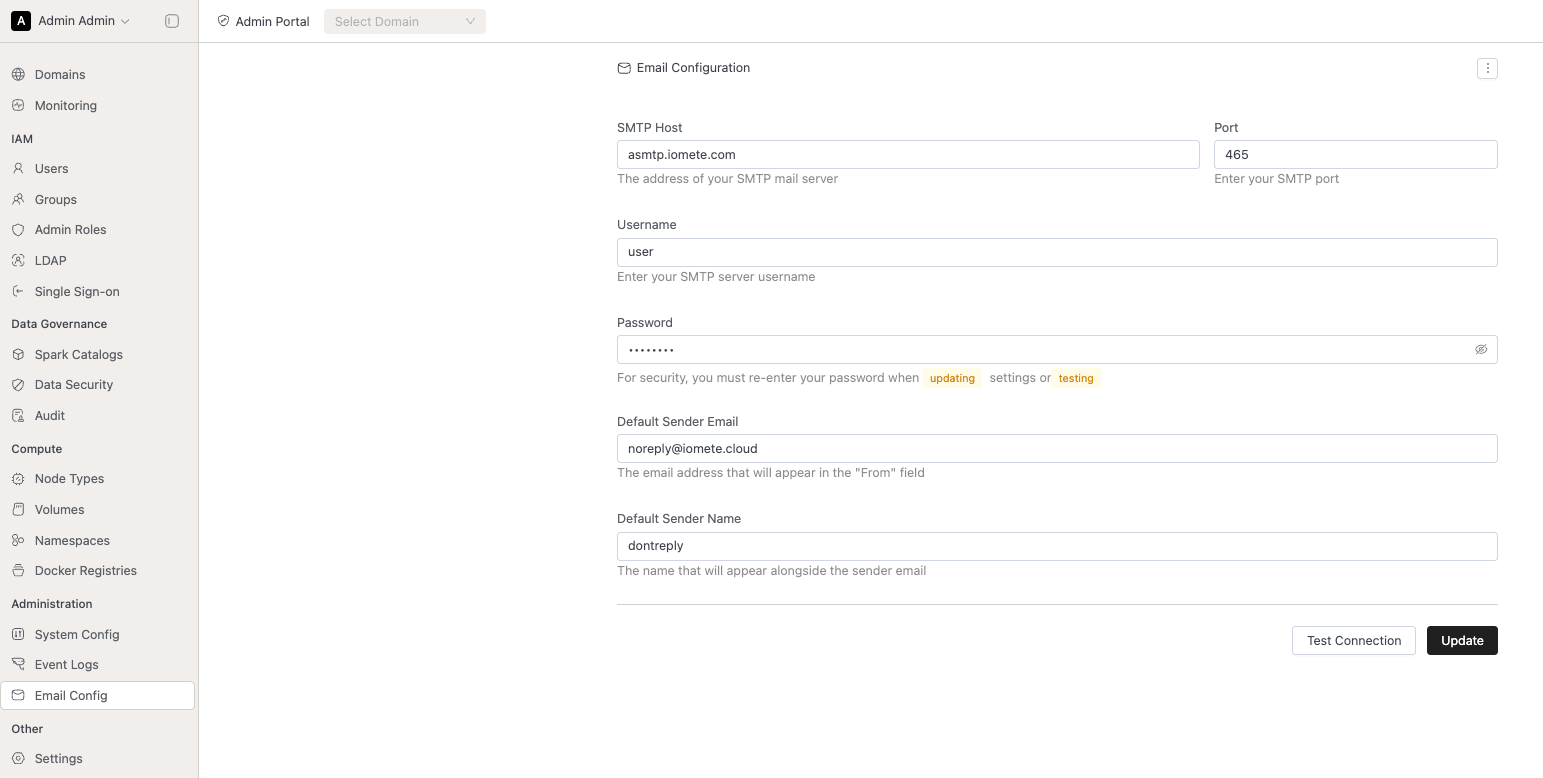Click the SMTP Host input field
Image resolution: width=1543 pixels, height=778 pixels.
908,154
